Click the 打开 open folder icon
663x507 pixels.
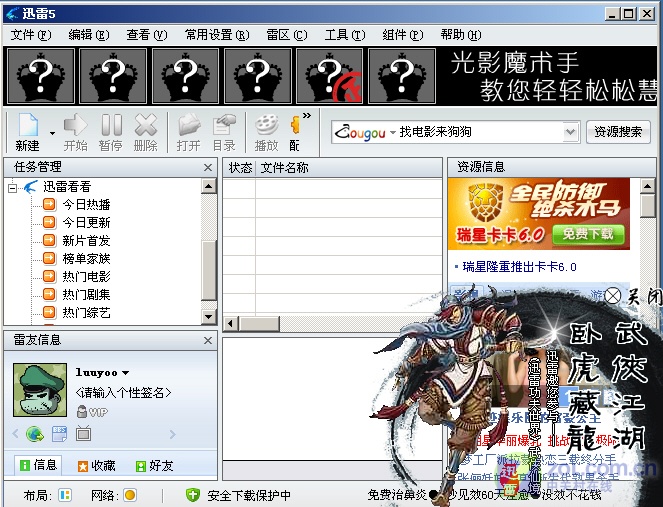pyautogui.click(x=189, y=132)
